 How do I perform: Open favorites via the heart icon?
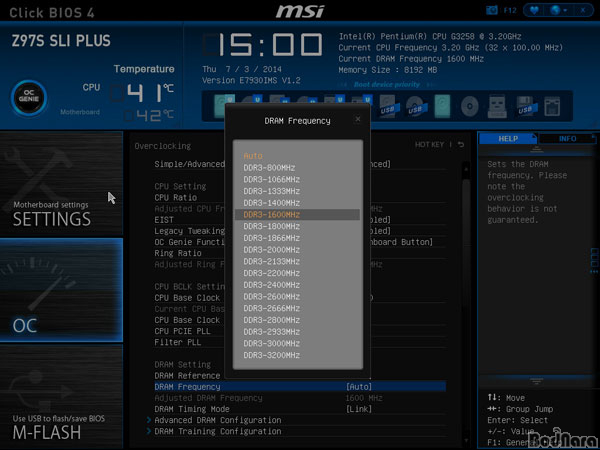click(x=534, y=10)
